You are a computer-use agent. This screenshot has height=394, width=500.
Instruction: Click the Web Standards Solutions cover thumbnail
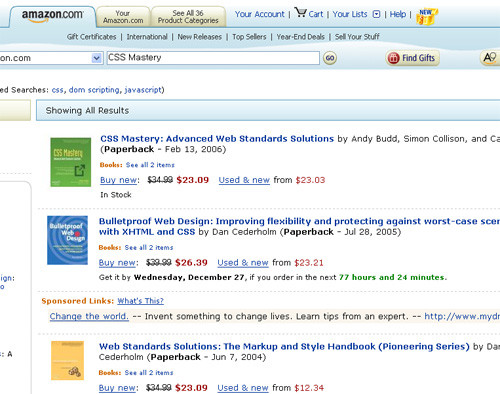67,360
